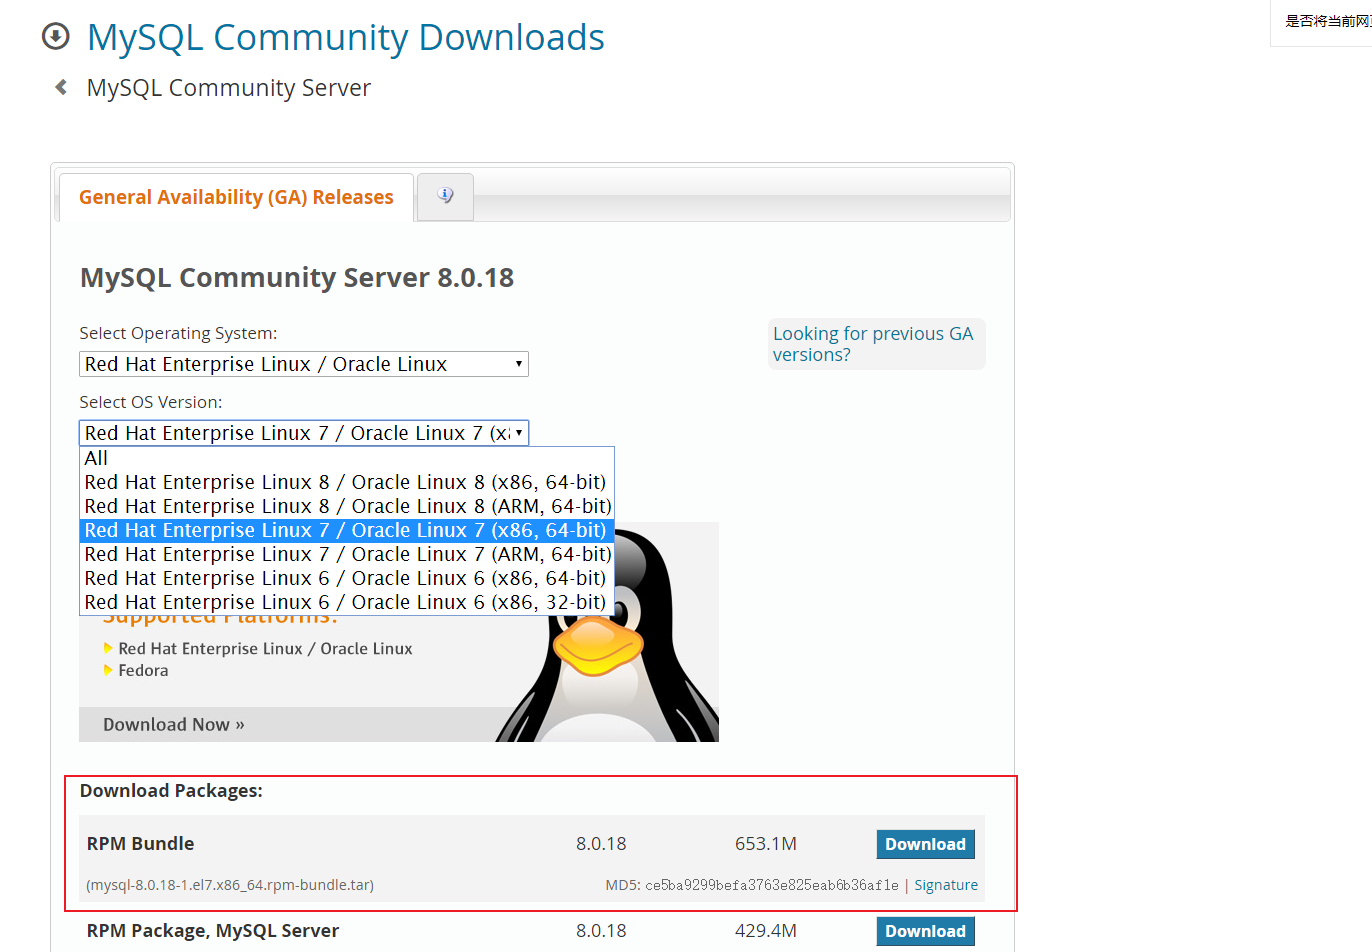The width and height of the screenshot is (1372, 952).
Task: Click the MySQL Community Downloads heading
Action: 346,38
